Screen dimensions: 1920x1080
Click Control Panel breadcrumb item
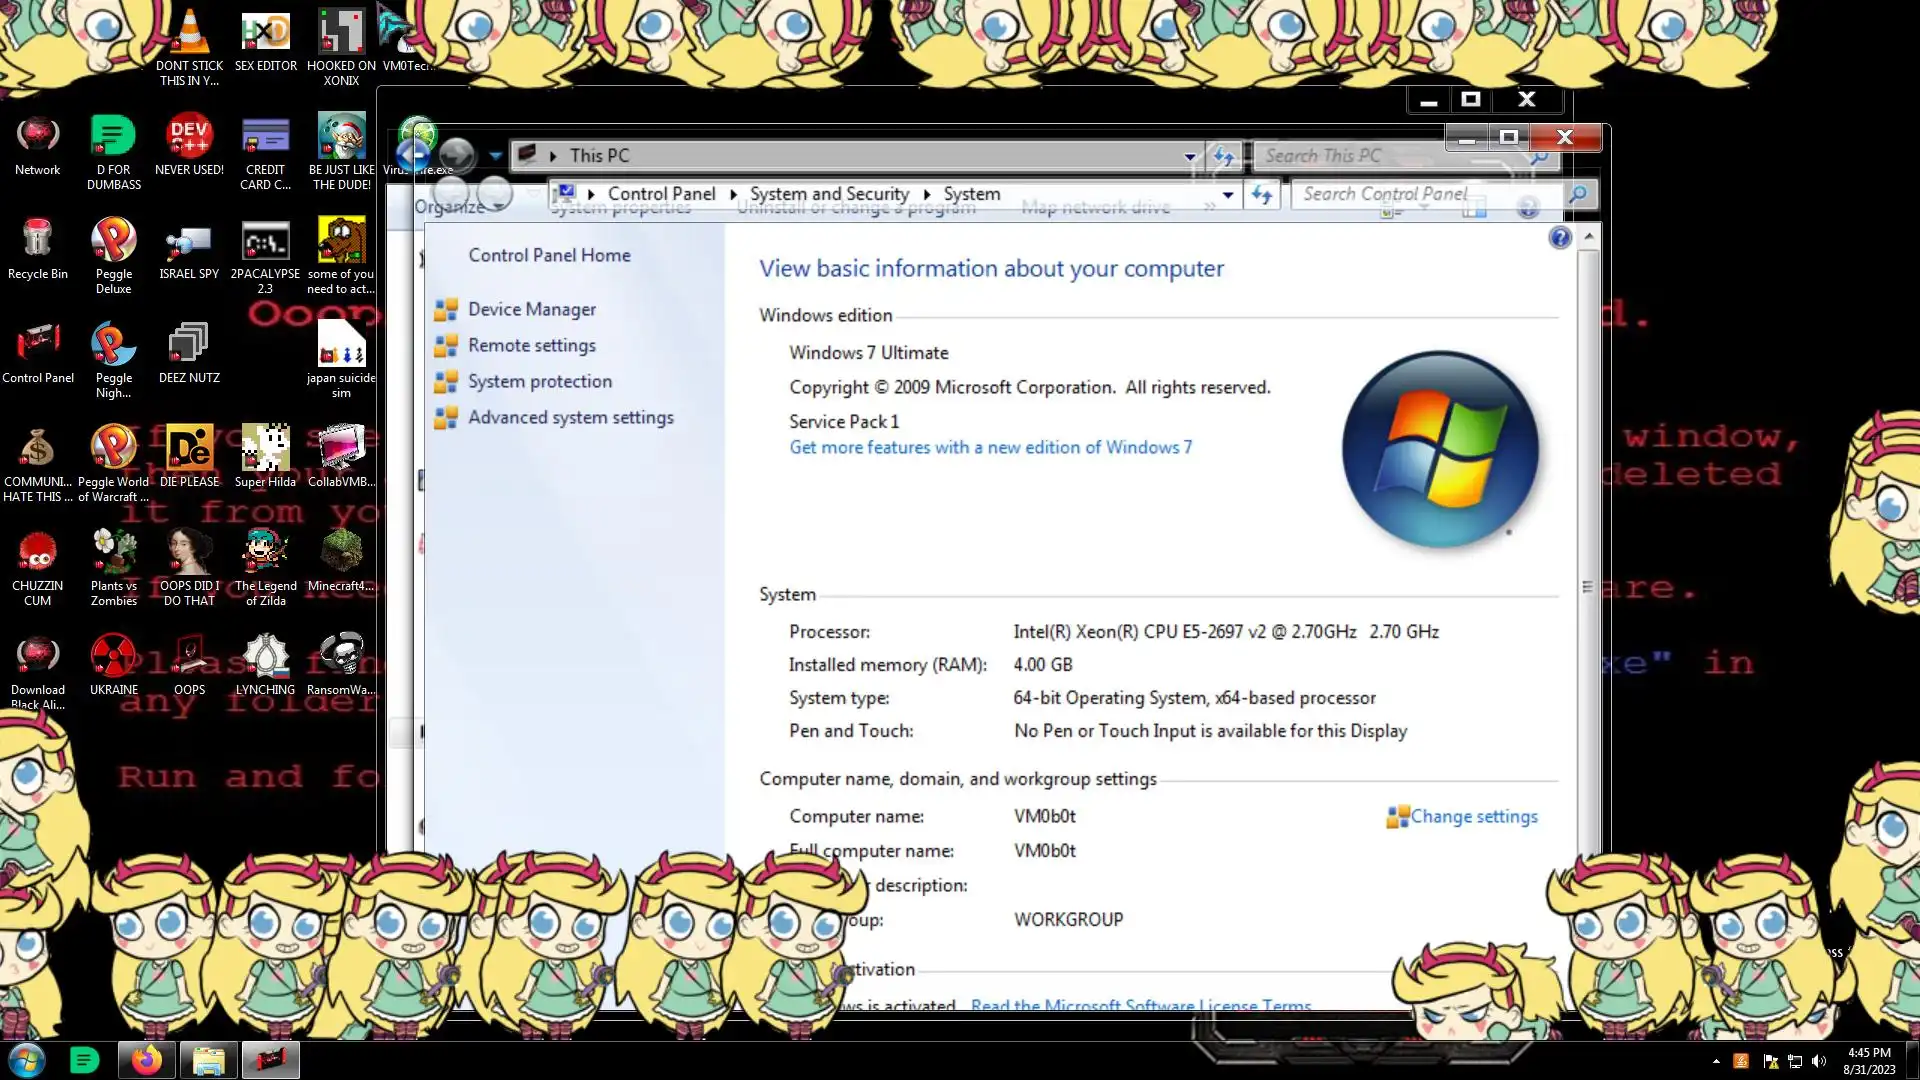pos(661,194)
